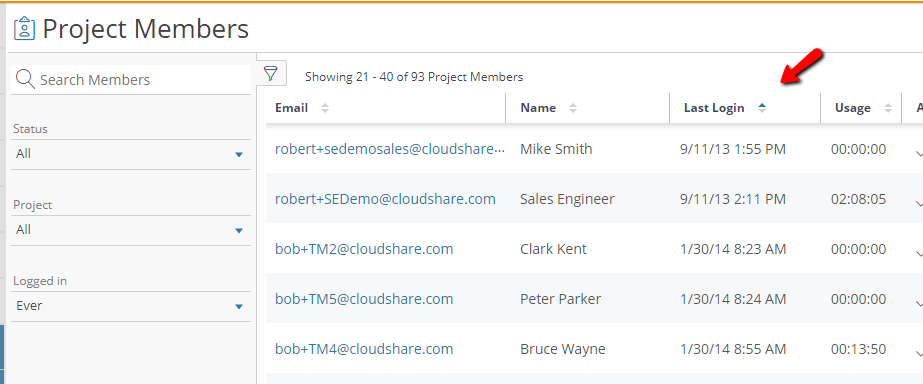The height and width of the screenshot is (384, 923).
Task: Click Mike Smith's usage 00:00:00
Action: click(x=858, y=149)
